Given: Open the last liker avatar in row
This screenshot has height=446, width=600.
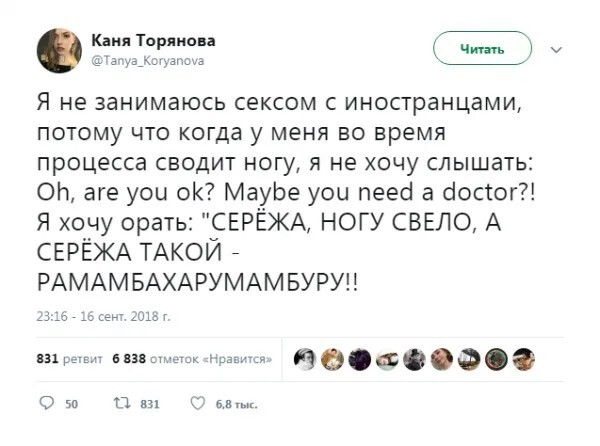Looking at the screenshot, I should coord(524,360).
